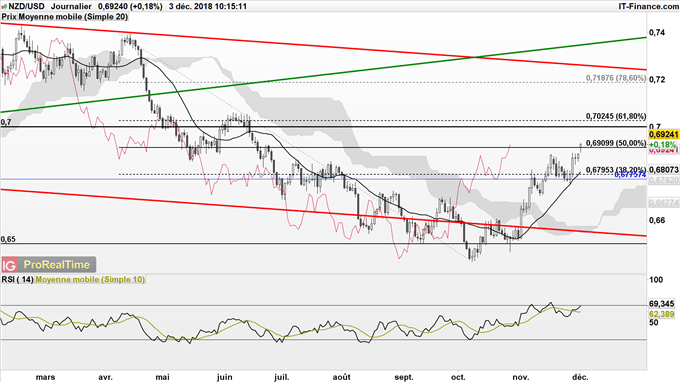Click the oct. label on time axis

[x=458, y=377]
